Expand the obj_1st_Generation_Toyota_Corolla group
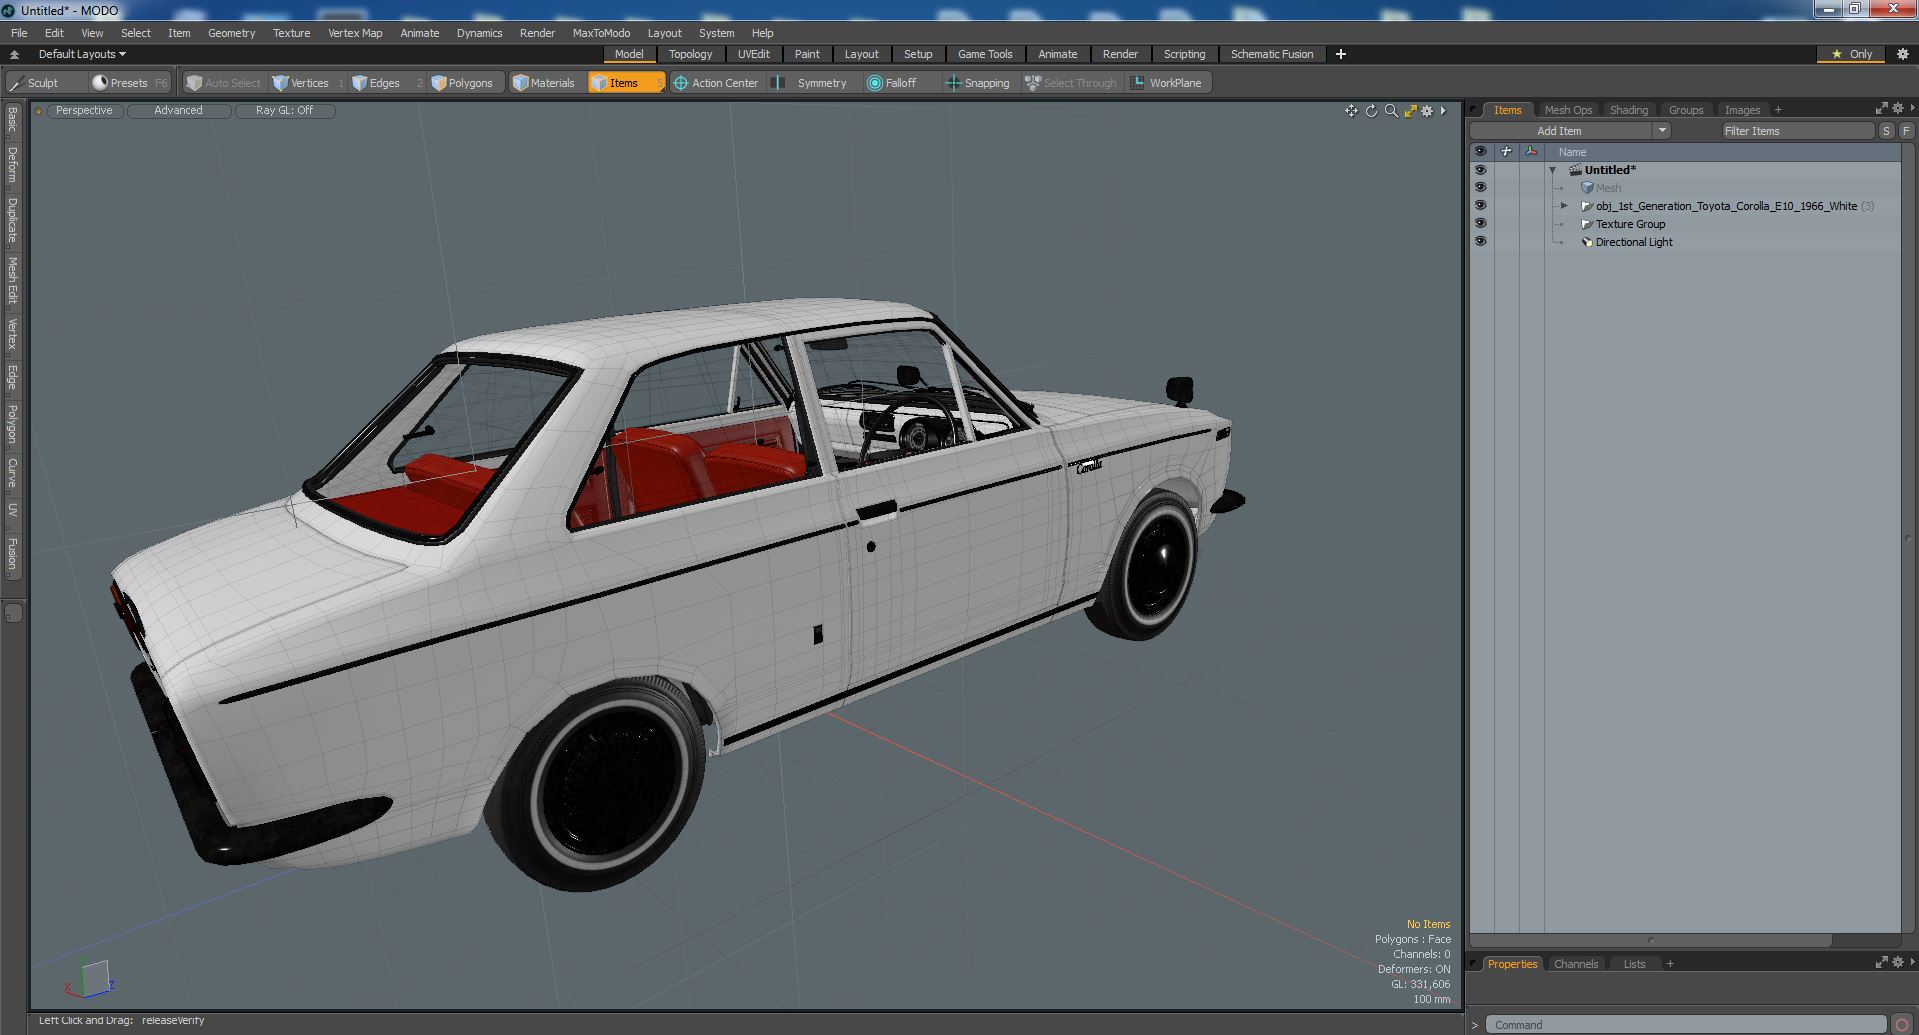The image size is (1919, 1035). point(1564,206)
